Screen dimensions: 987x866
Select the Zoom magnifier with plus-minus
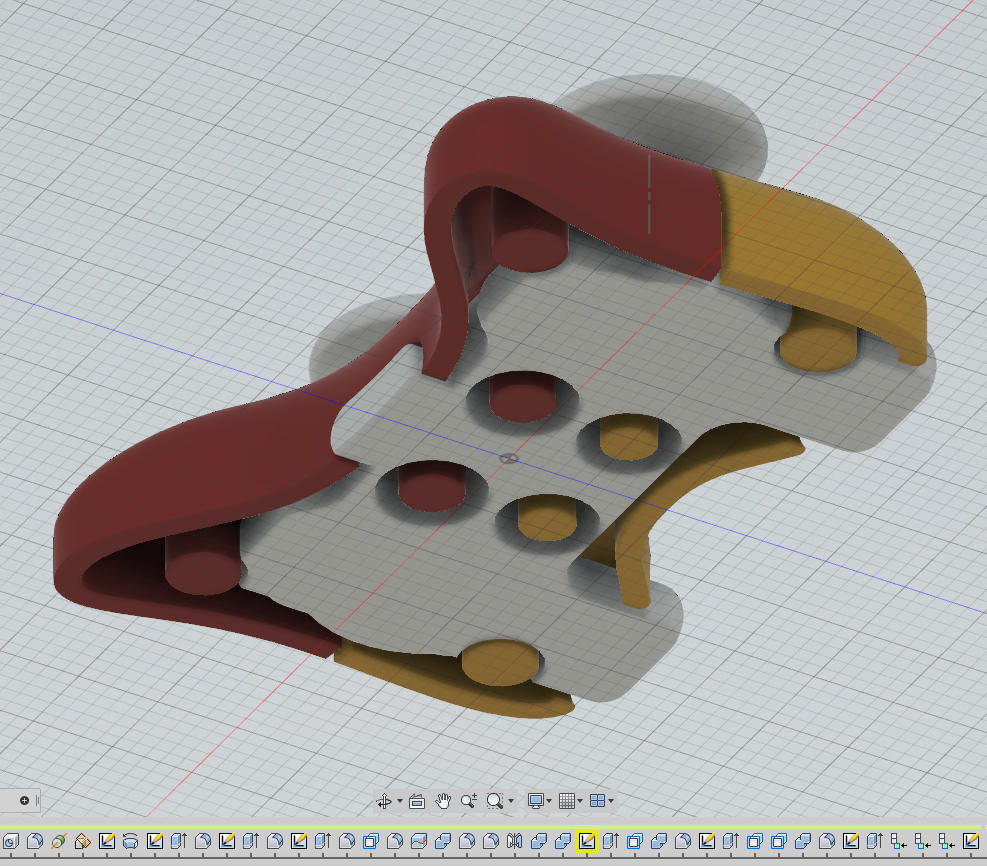pos(468,801)
